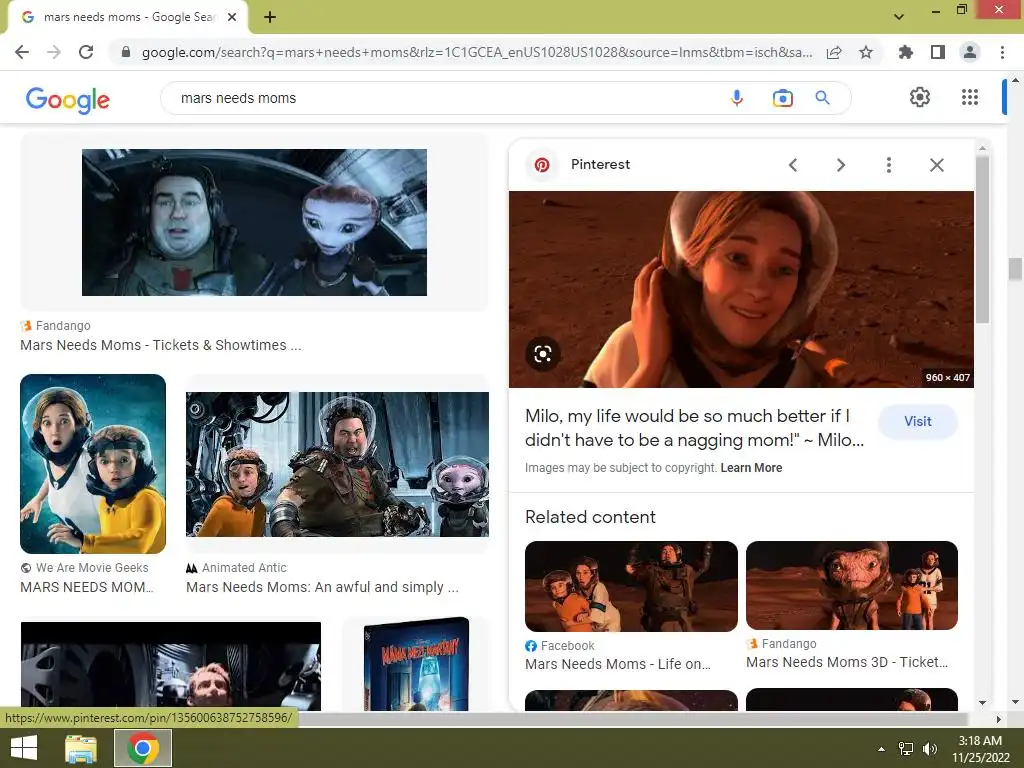Open the Chrome three-dot menu
The height and width of the screenshot is (768, 1024).
1002,52
